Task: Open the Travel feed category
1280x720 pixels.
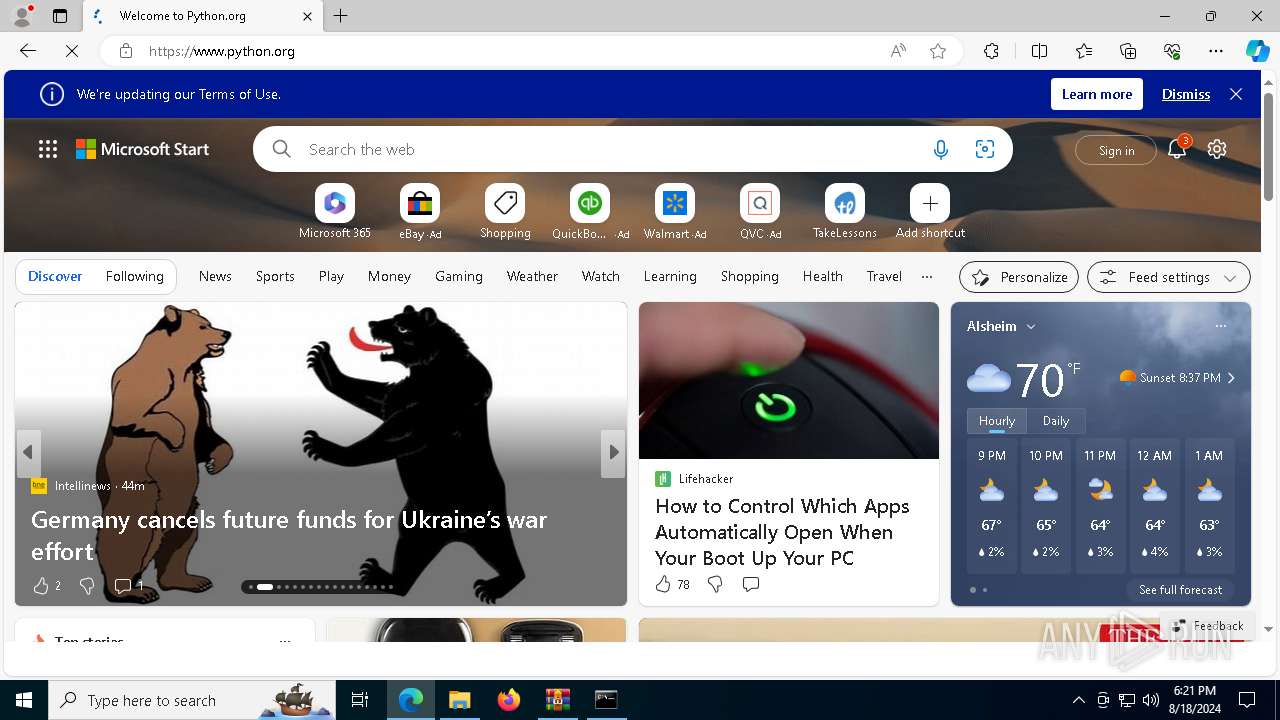Action: [x=884, y=276]
